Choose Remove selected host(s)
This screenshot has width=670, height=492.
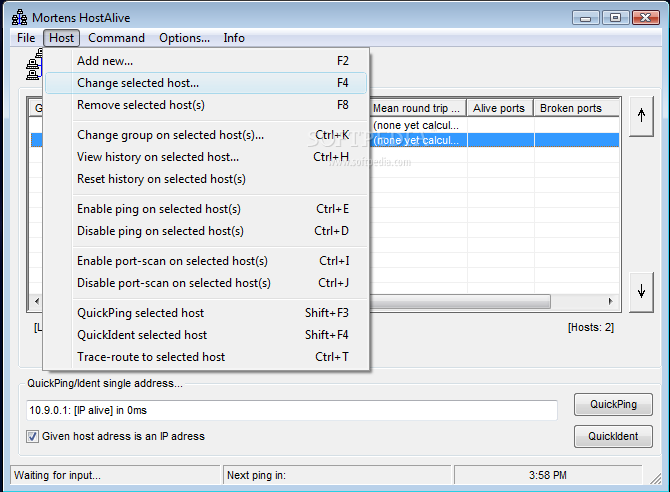point(206,105)
